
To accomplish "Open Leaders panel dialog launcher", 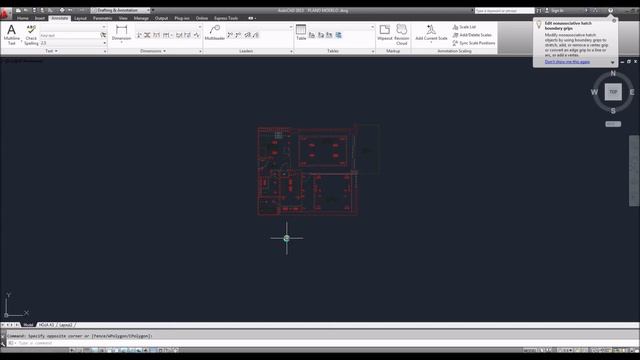I will click(x=291, y=51).
